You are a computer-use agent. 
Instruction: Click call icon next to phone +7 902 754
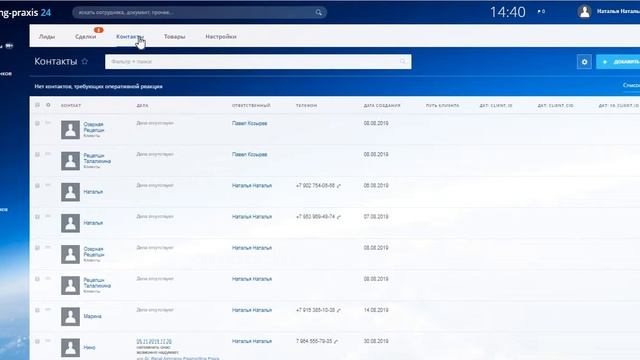pyautogui.click(x=339, y=186)
